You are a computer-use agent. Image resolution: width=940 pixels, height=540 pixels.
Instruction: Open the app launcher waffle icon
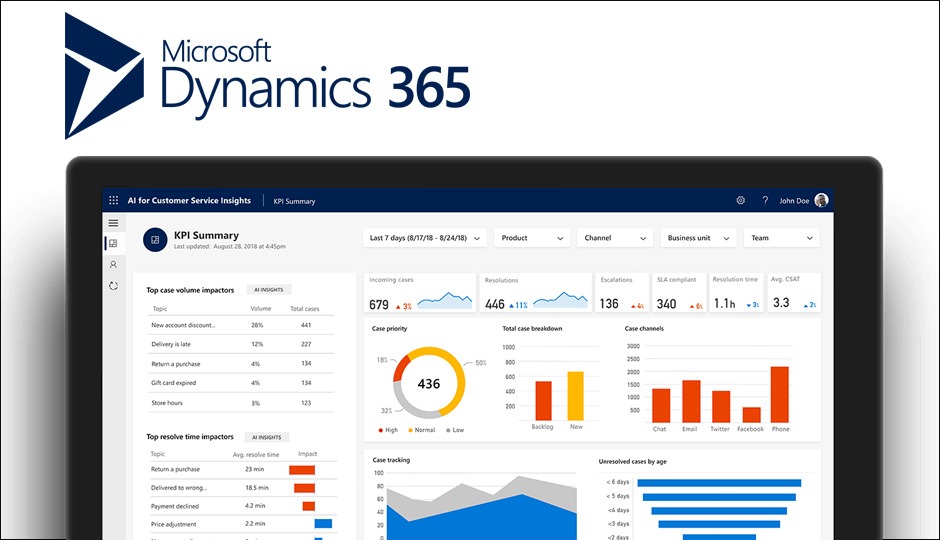[x=113, y=200]
